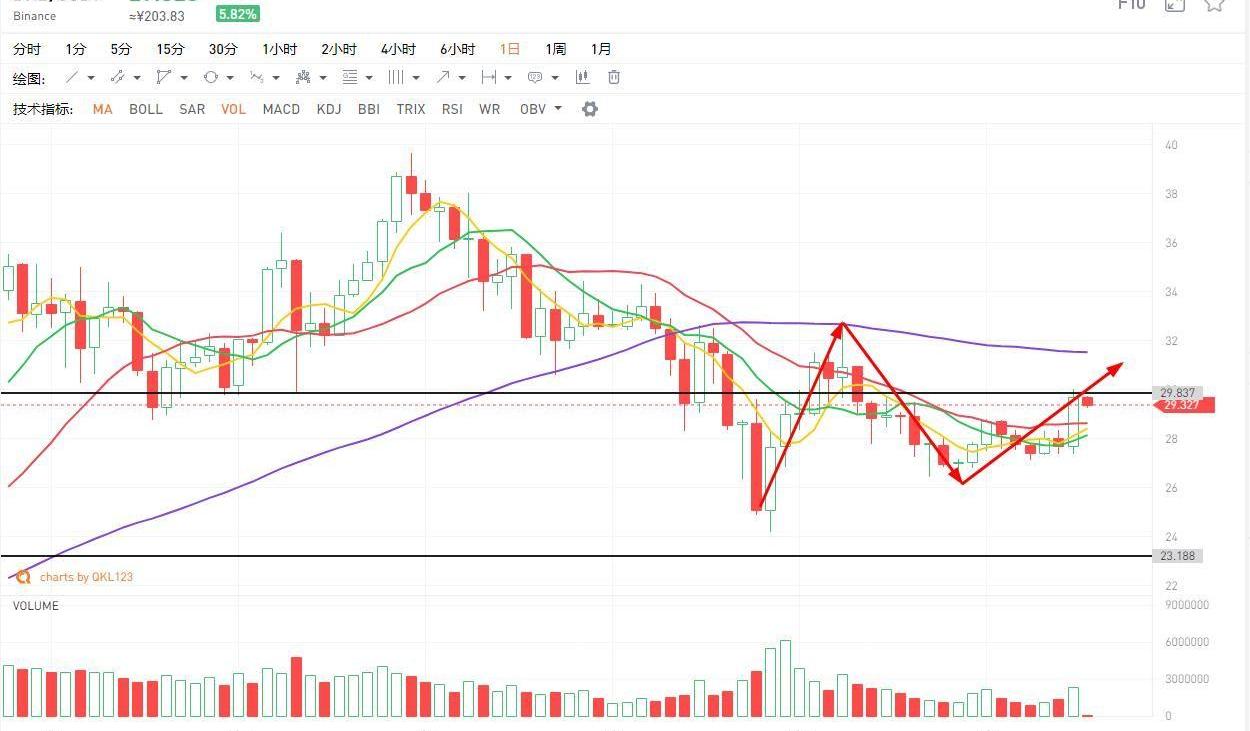Click the green 5.82% change badge
The width and height of the screenshot is (1250, 731).
click(238, 14)
